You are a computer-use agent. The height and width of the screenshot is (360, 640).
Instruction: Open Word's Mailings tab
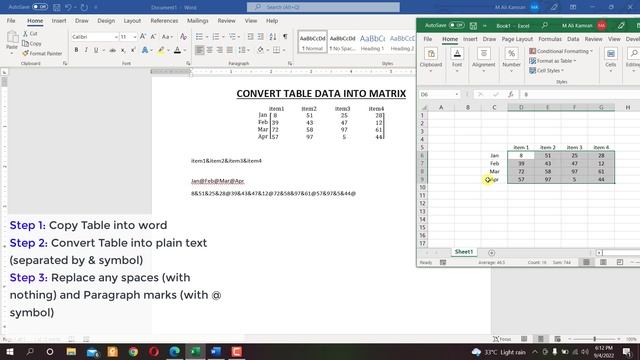click(198, 21)
